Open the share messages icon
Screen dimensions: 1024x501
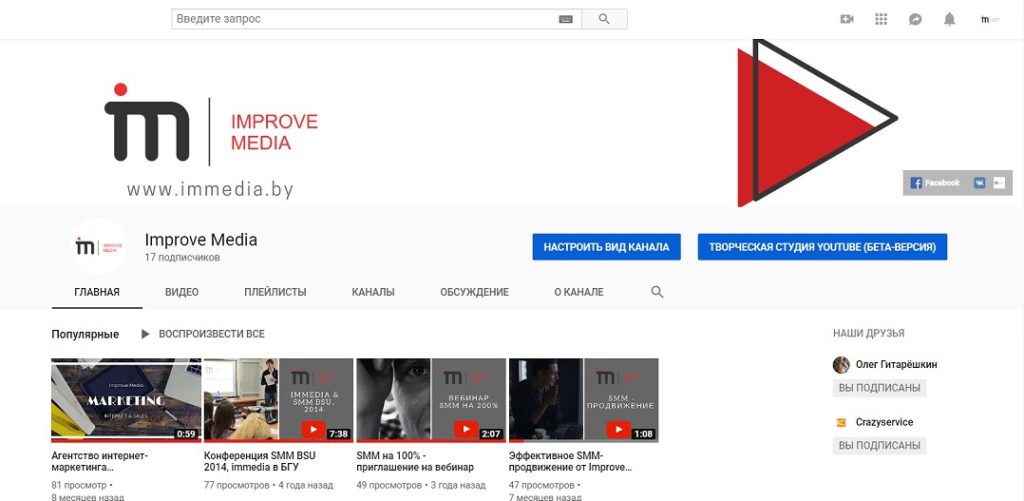(x=915, y=19)
